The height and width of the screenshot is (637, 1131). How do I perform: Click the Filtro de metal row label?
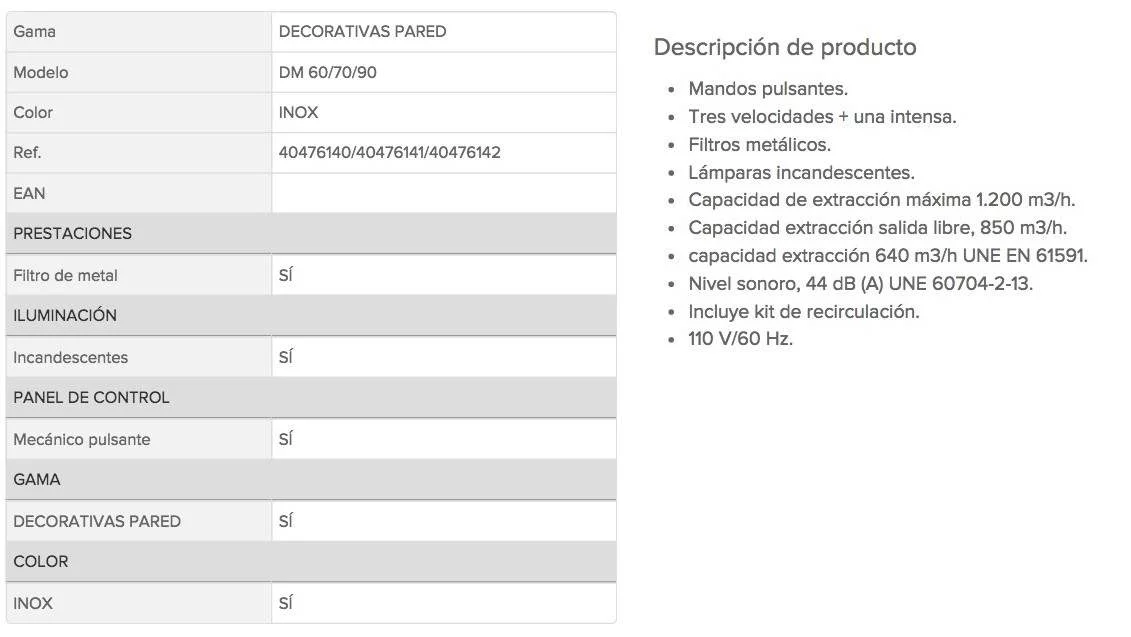[65, 276]
